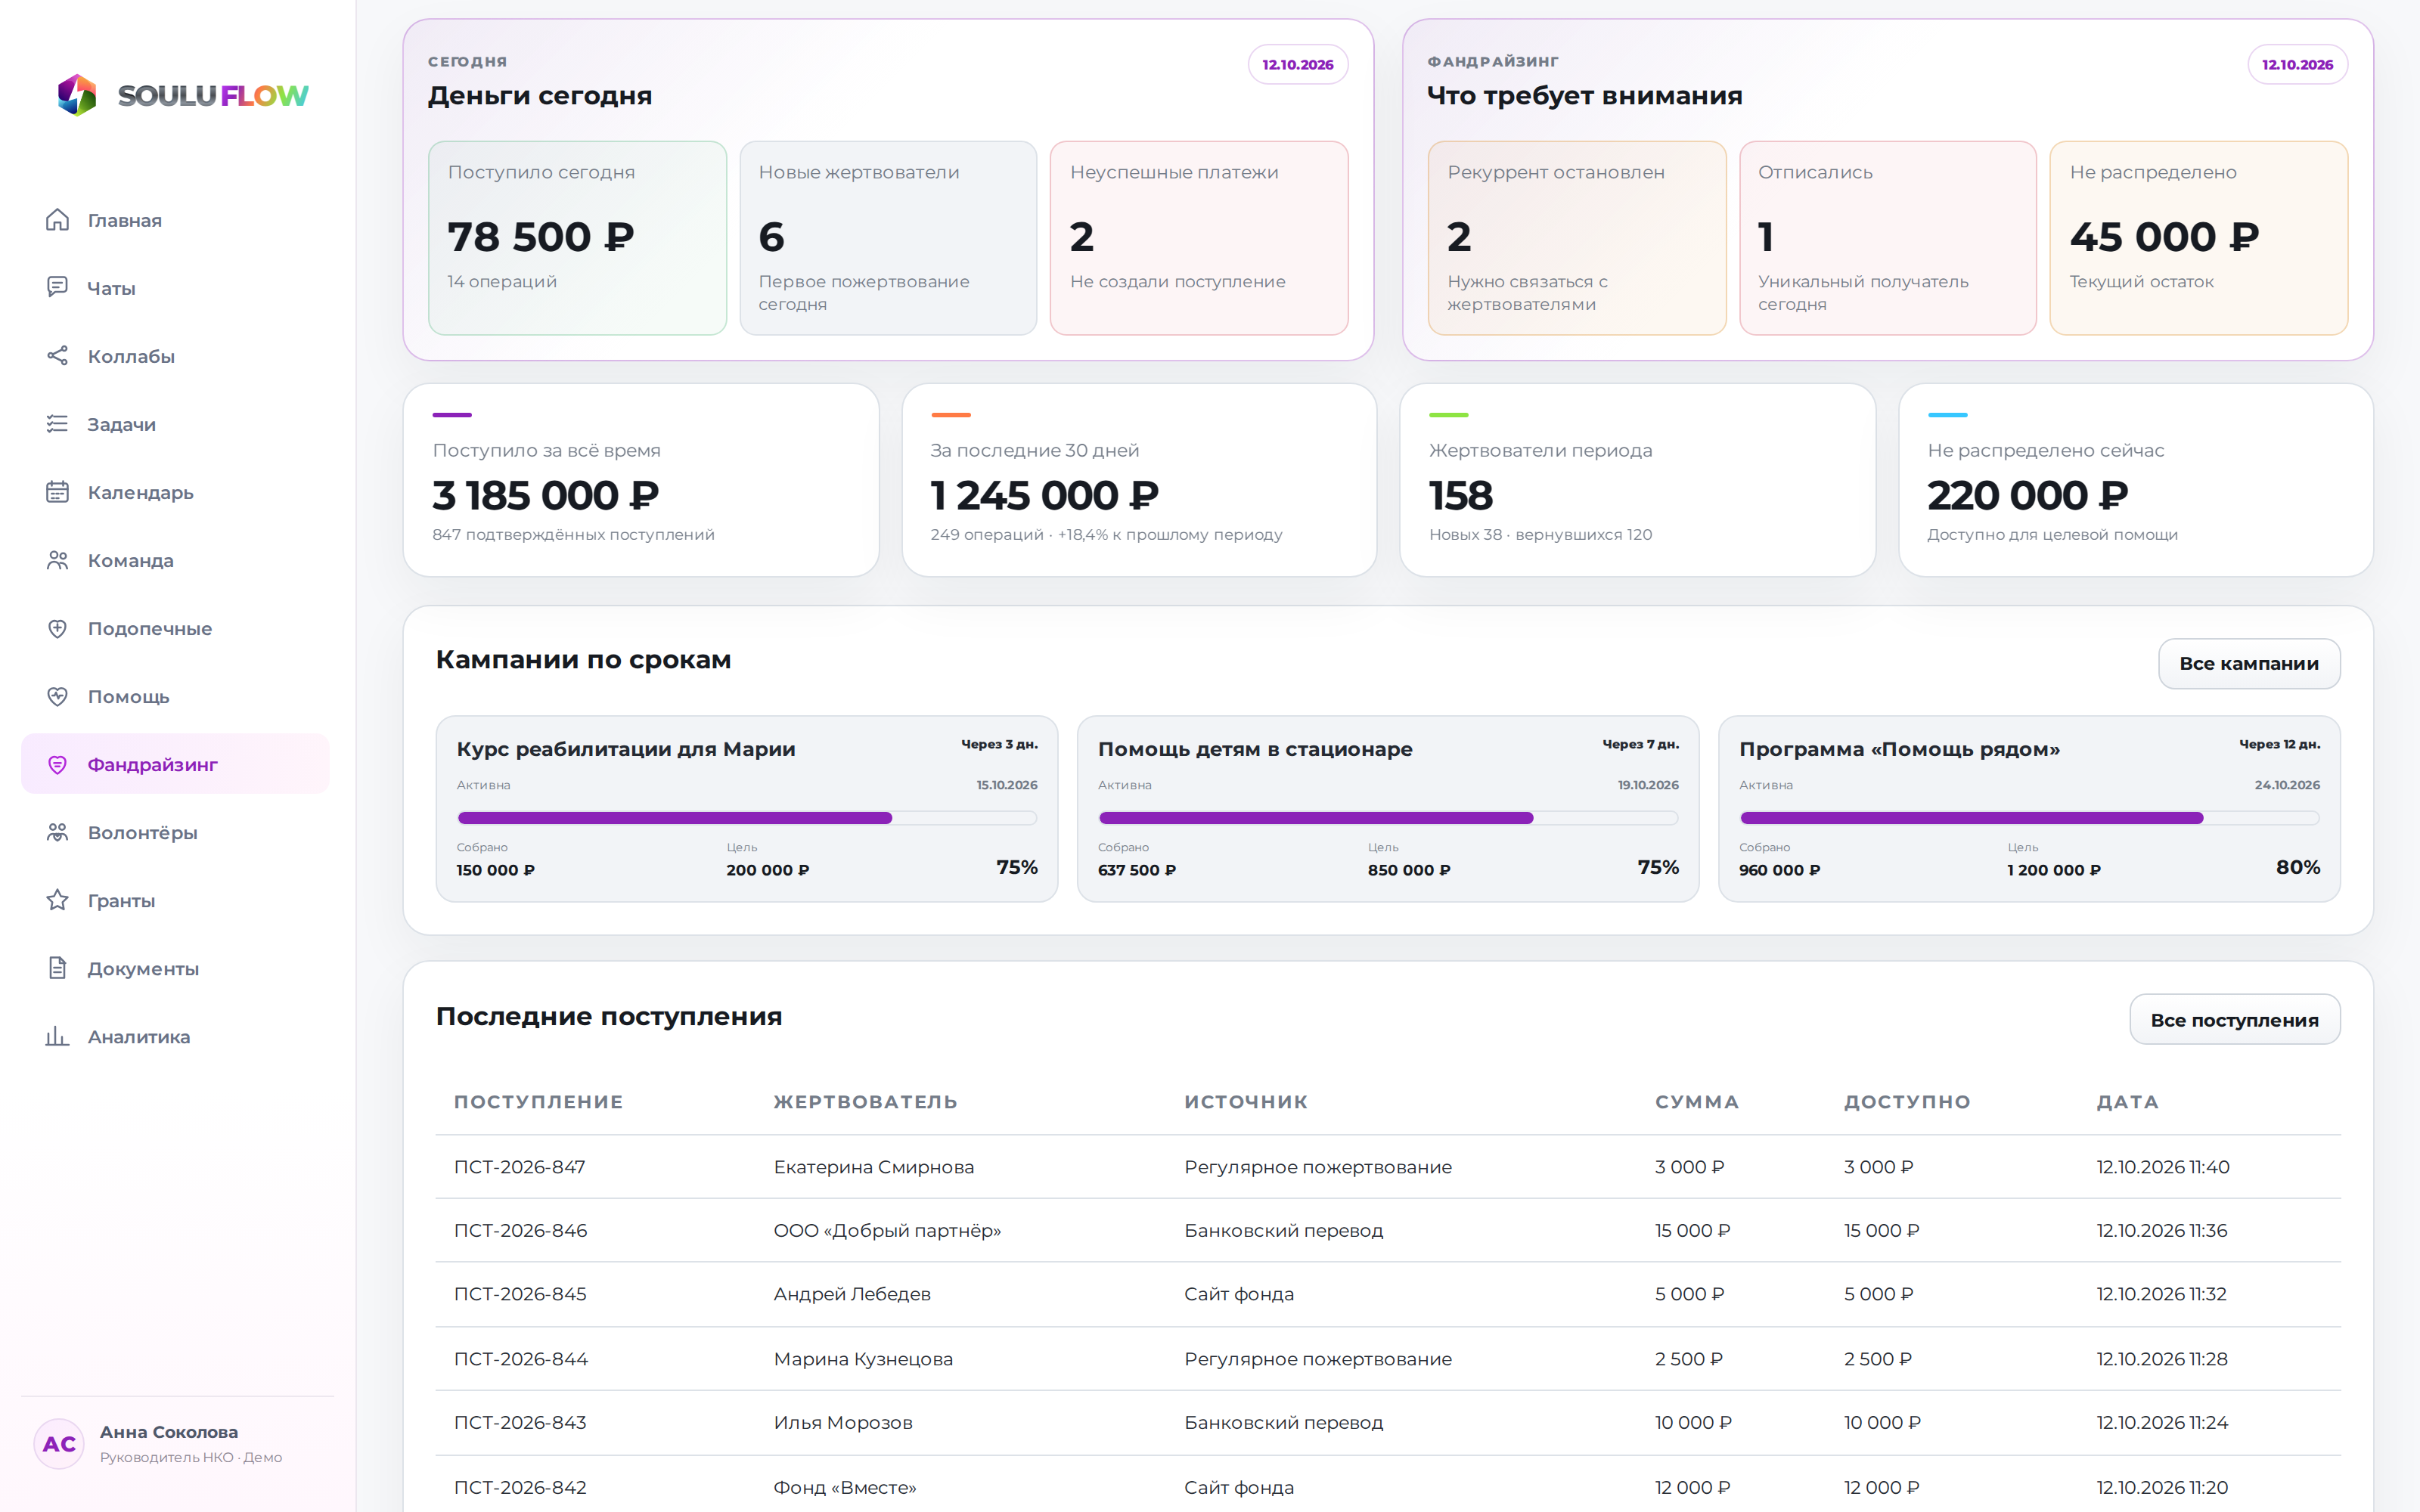Open Программа «Помощь рядом» campaign card
Viewport: 2420px width, 1512px height.
click(2029, 808)
